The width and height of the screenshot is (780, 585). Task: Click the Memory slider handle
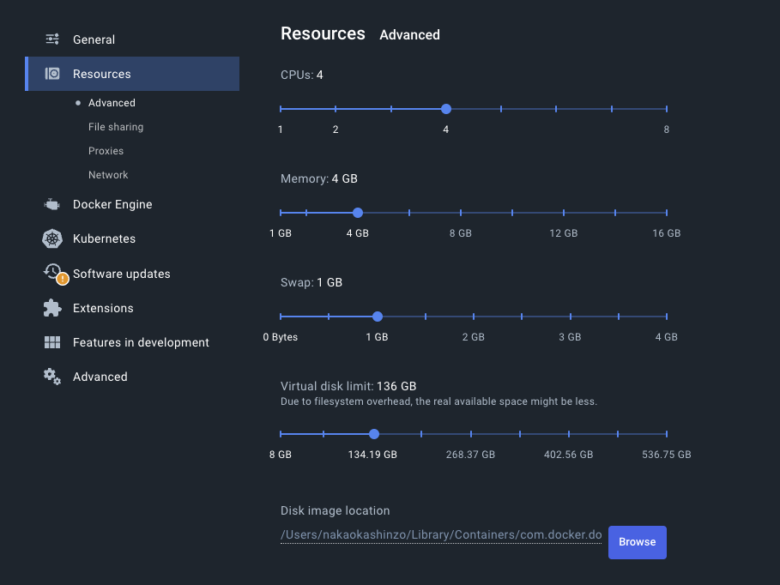tap(358, 213)
